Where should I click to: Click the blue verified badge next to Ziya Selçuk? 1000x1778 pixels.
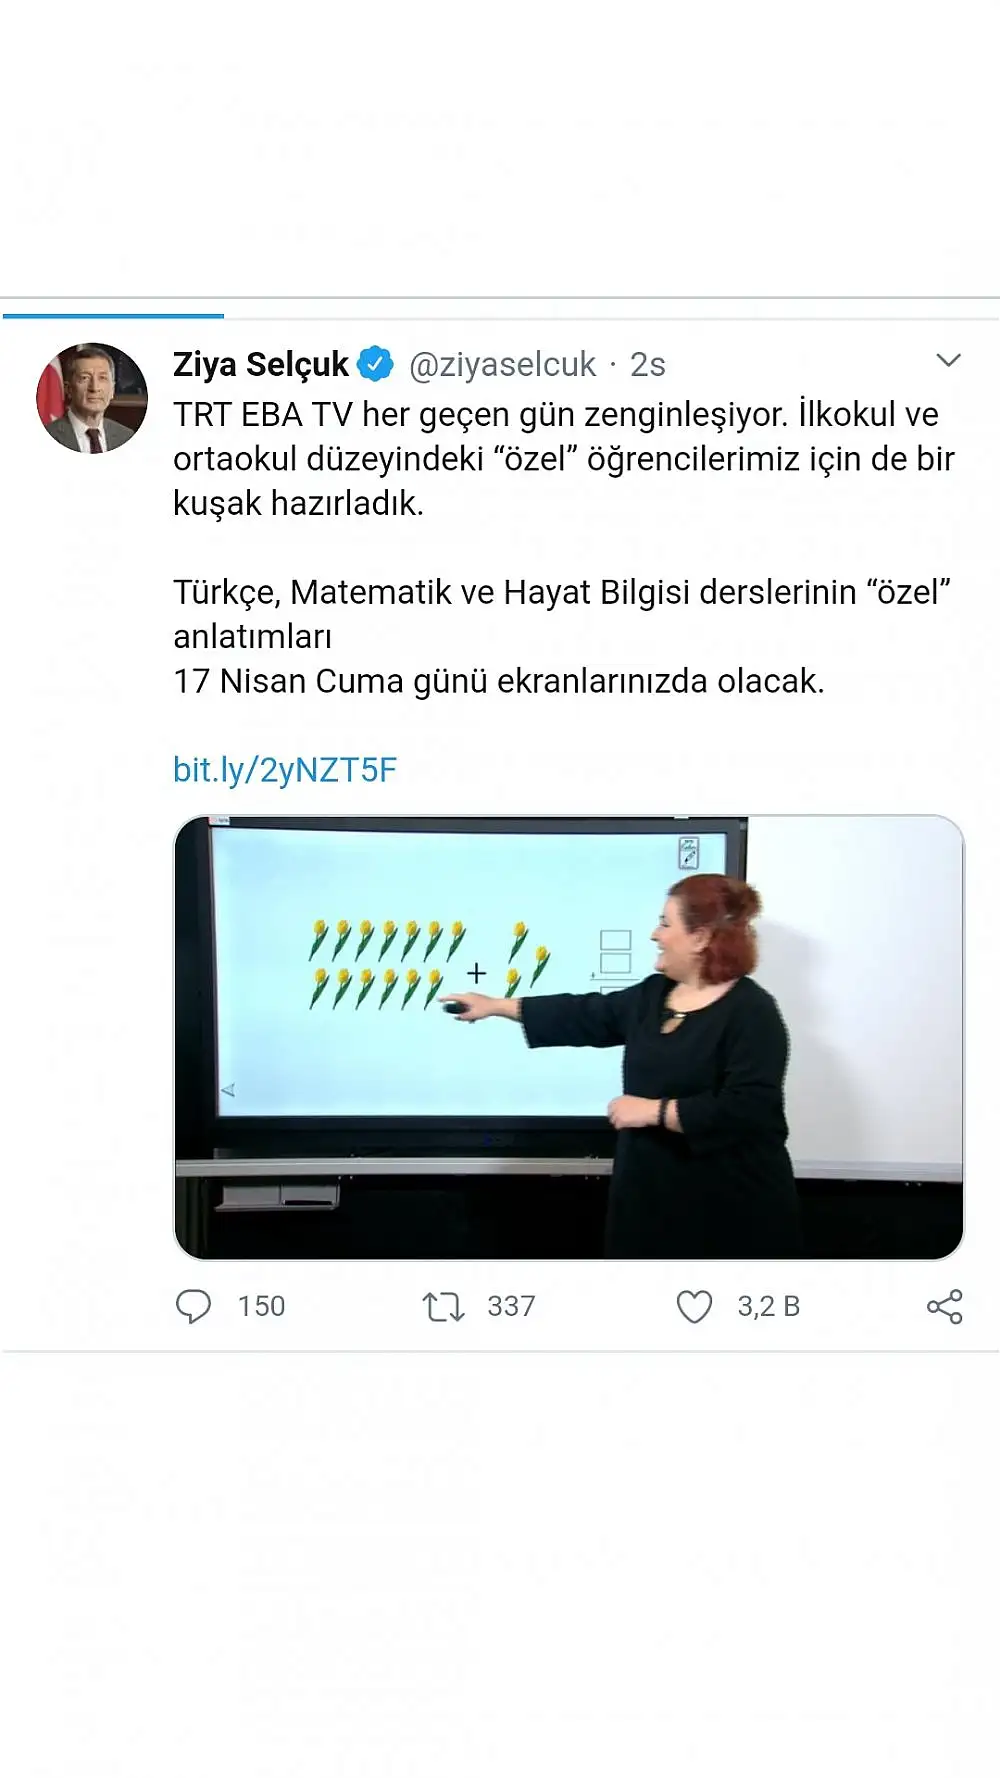[376, 364]
